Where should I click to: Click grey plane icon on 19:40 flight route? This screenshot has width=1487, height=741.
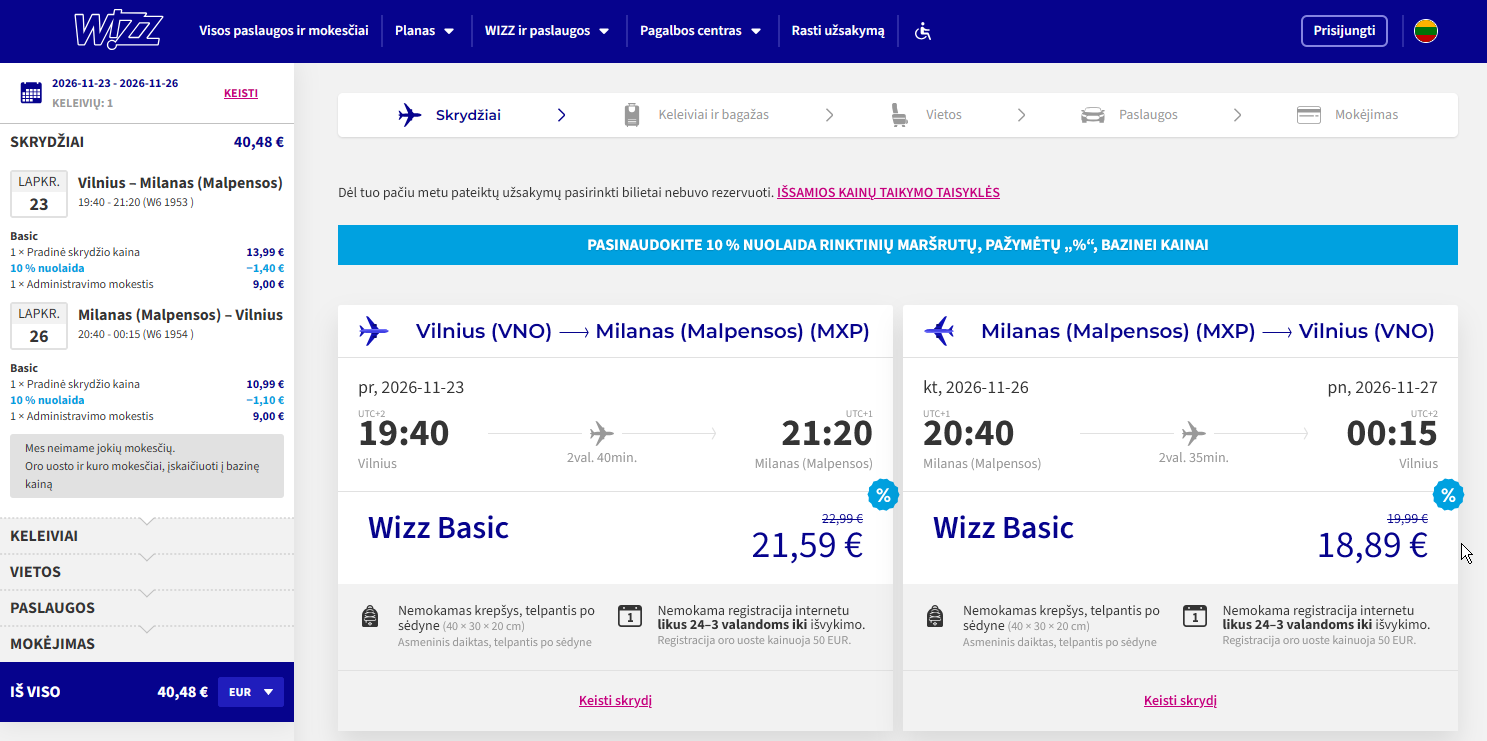coord(601,433)
